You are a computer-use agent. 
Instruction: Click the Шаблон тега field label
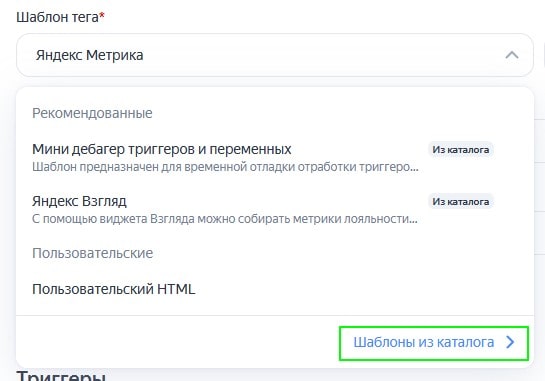[x=60, y=17]
